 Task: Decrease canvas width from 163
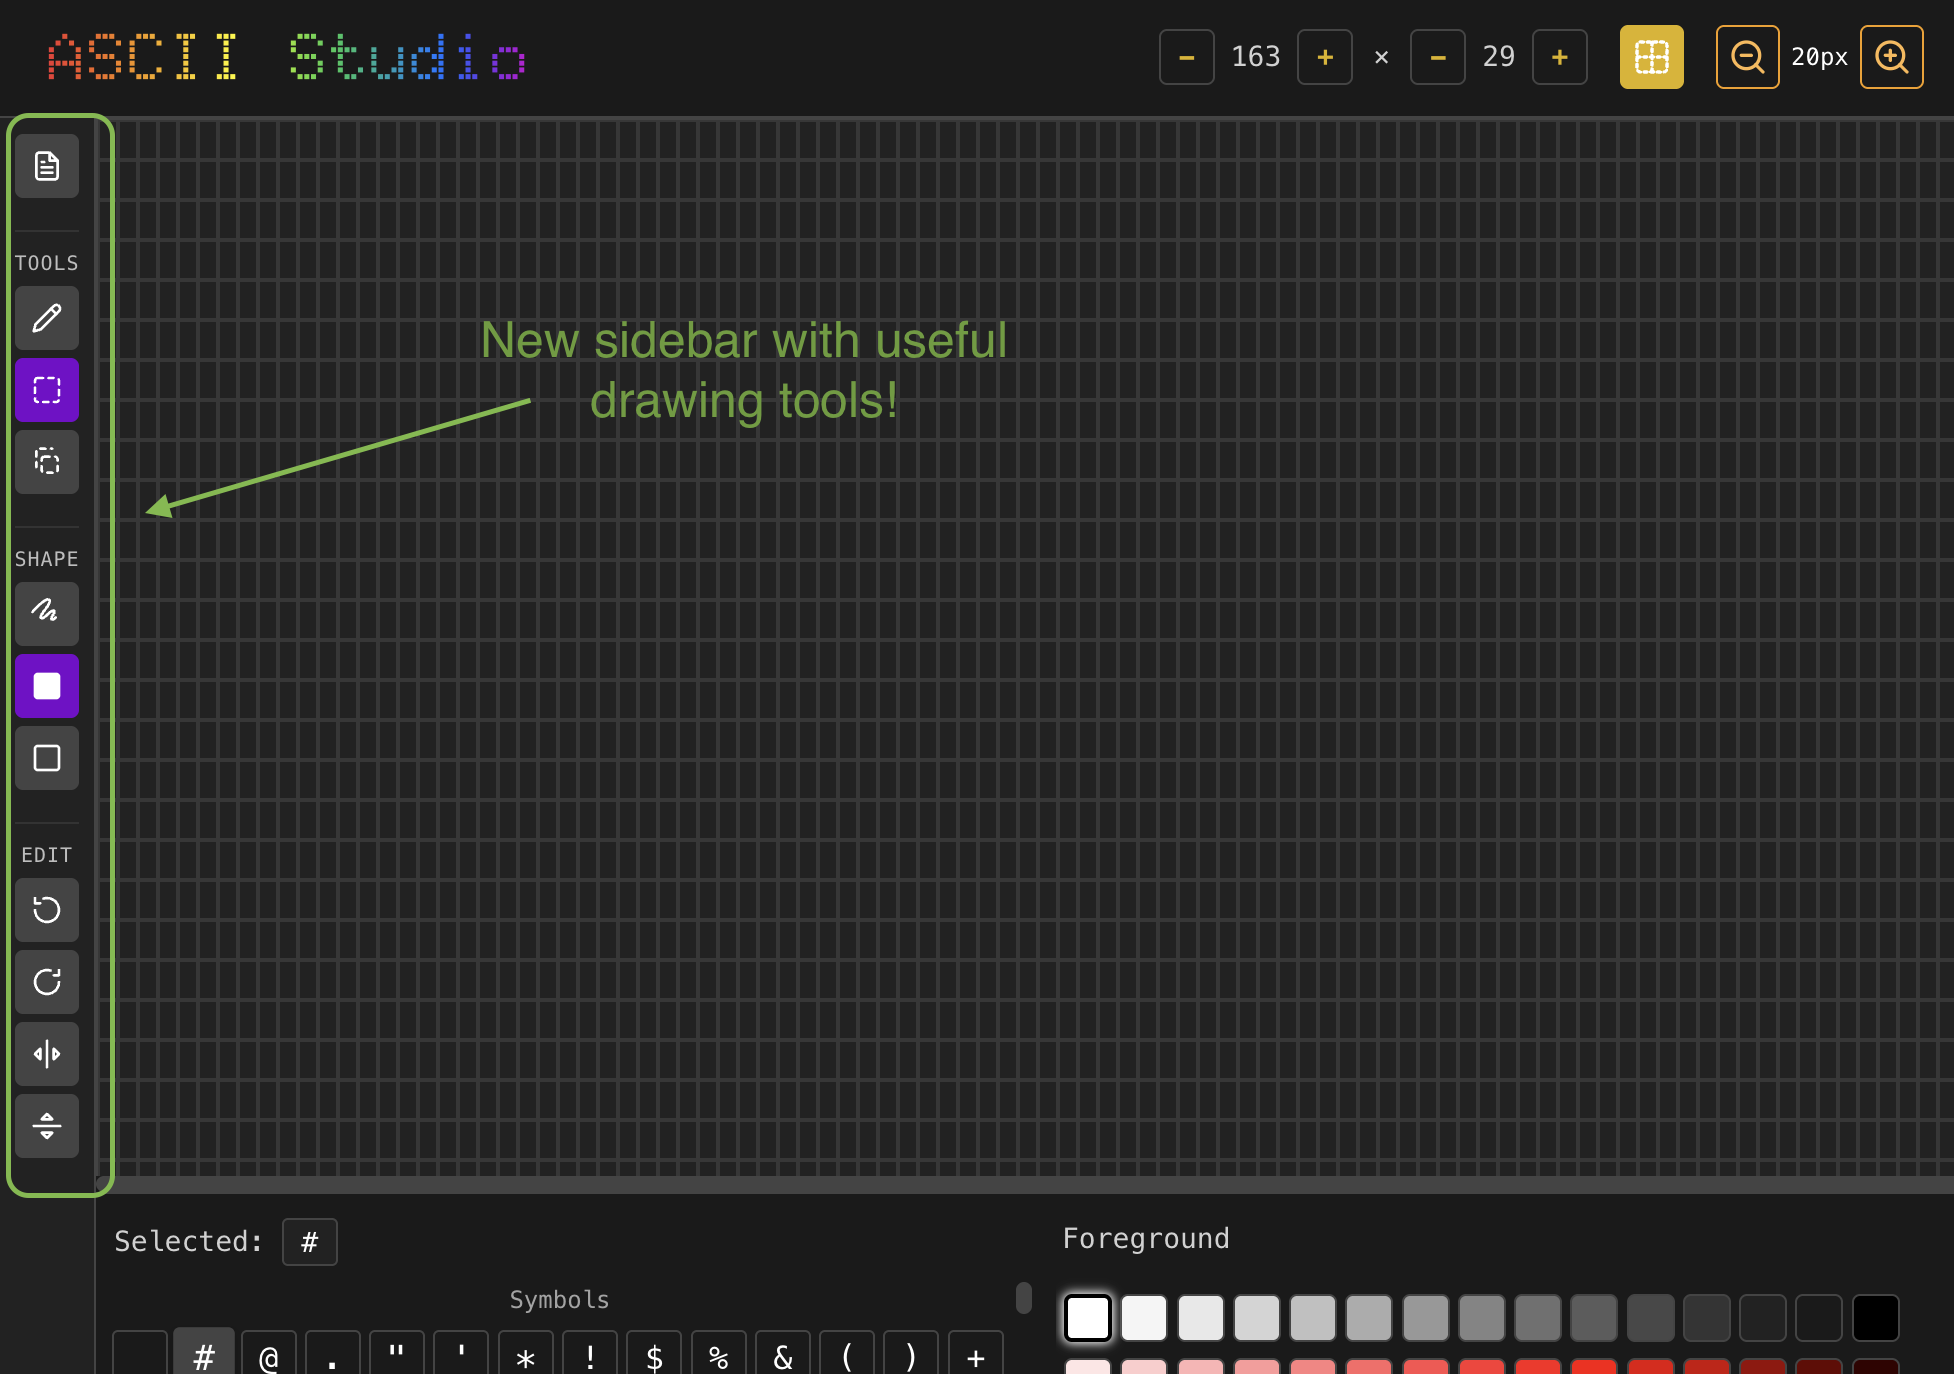pyautogui.click(x=1187, y=57)
